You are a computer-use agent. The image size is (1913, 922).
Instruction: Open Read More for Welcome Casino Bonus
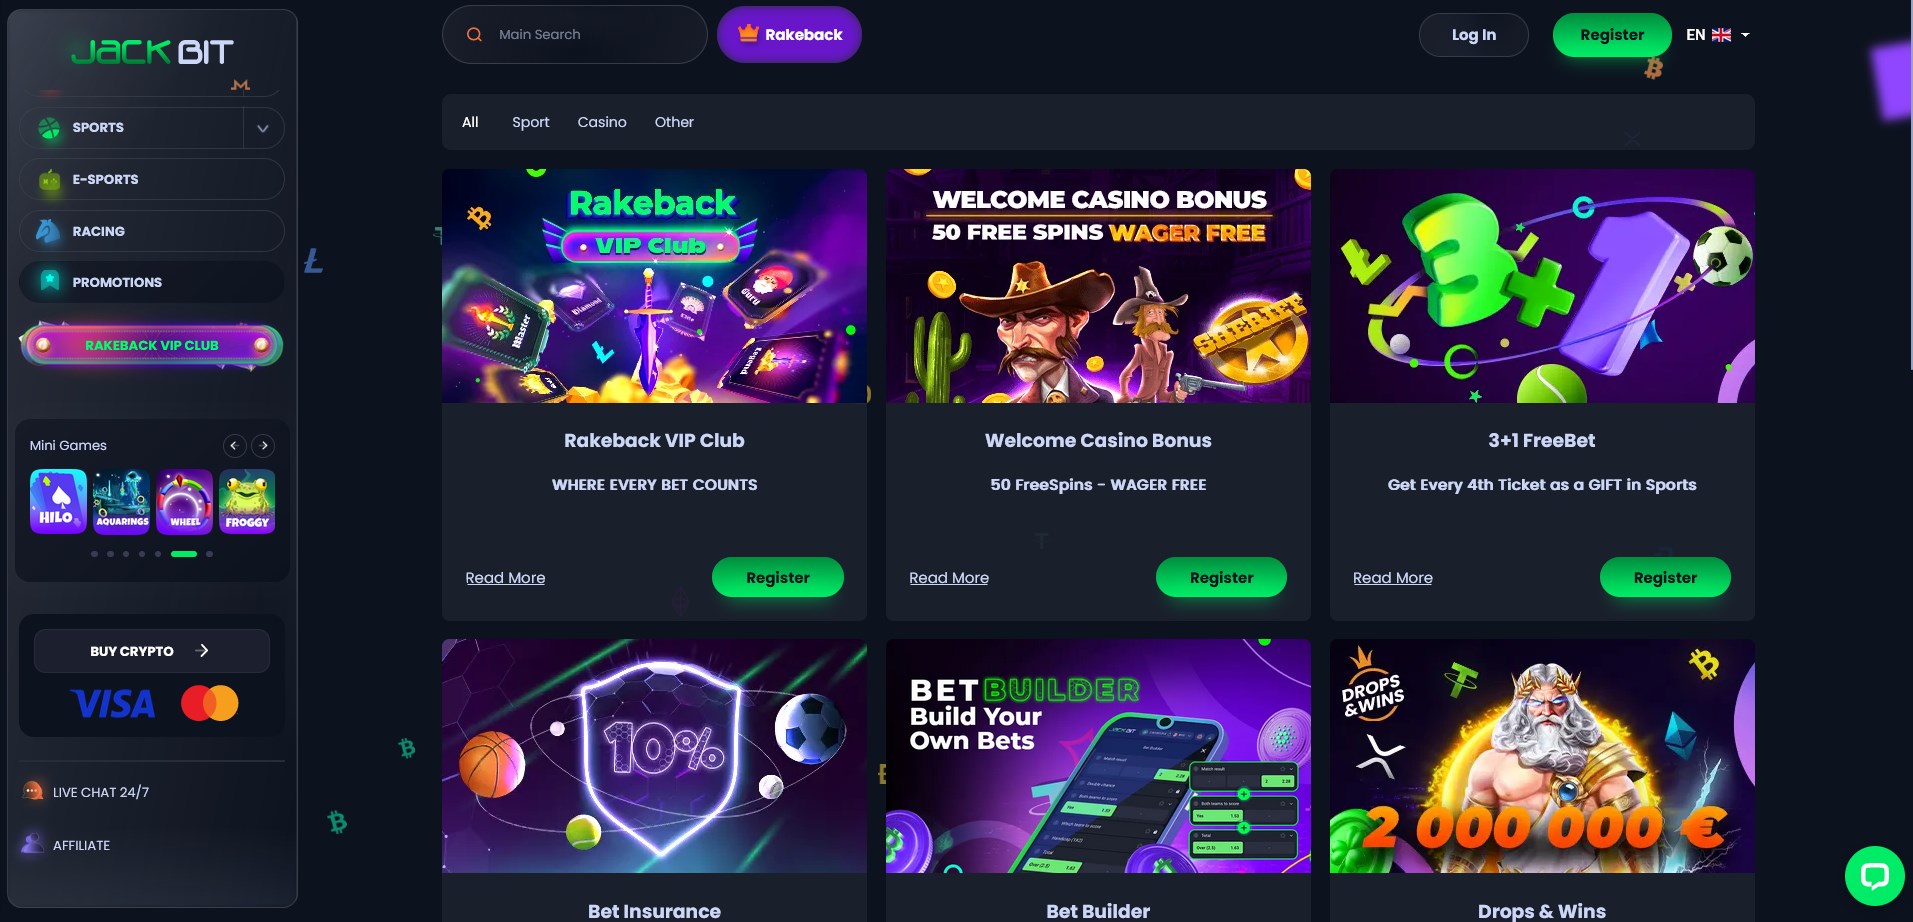click(949, 578)
